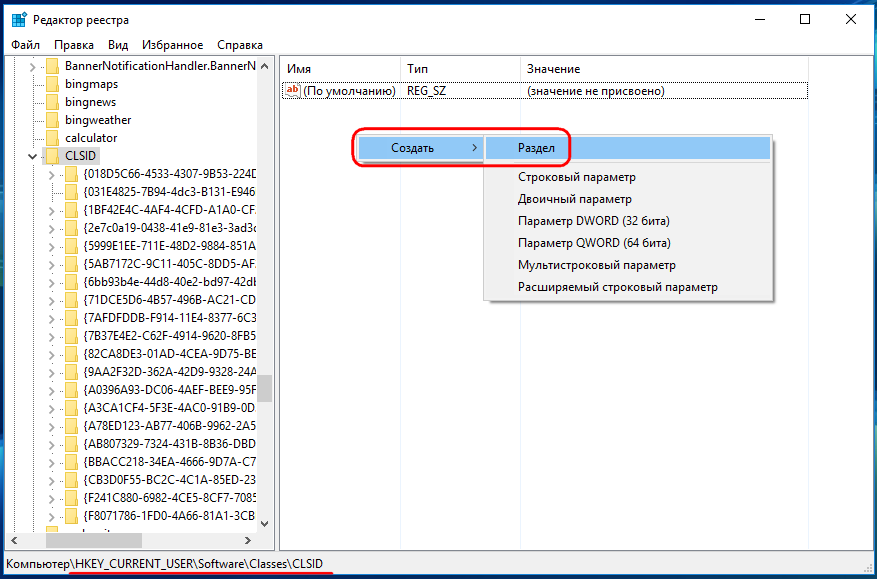The height and width of the screenshot is (579, 877).
Task: Expand the {2e7c0a19-0438-41e9 key
Action: pos(52,229)
